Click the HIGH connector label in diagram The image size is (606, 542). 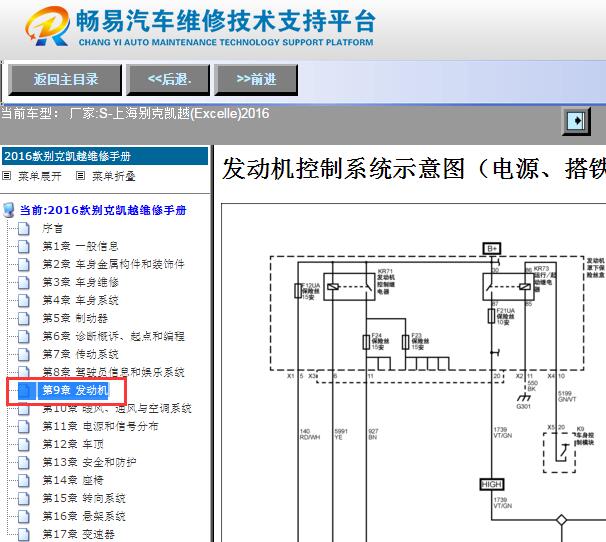(x=492, y=484)
